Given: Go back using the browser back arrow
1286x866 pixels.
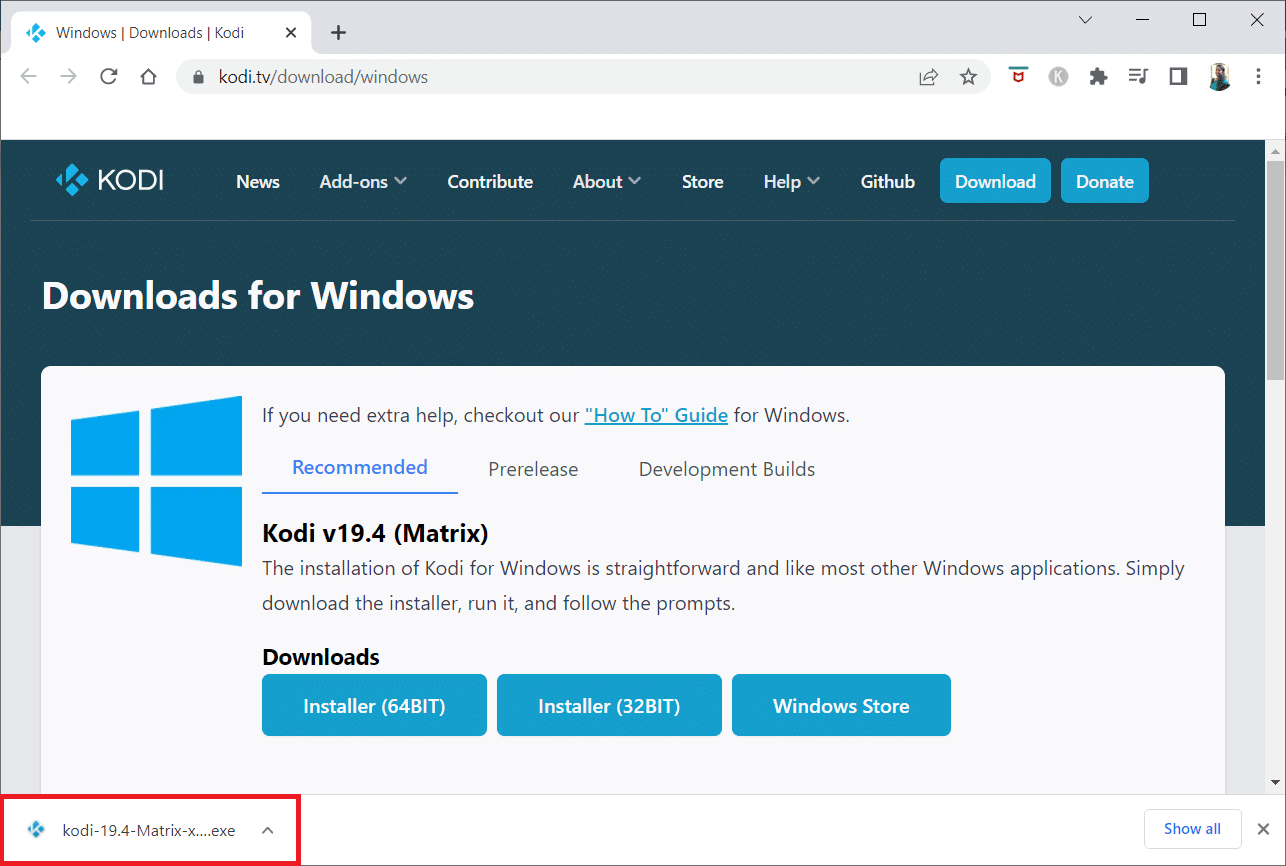Looking at the screenshot, I should point(28,77).
